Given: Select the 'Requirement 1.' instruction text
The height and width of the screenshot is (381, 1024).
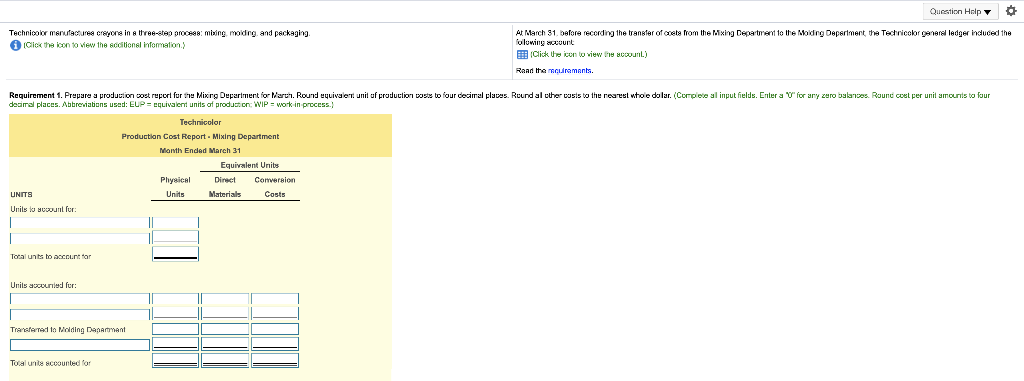Looking at the screenshot, I should (35, 95).
